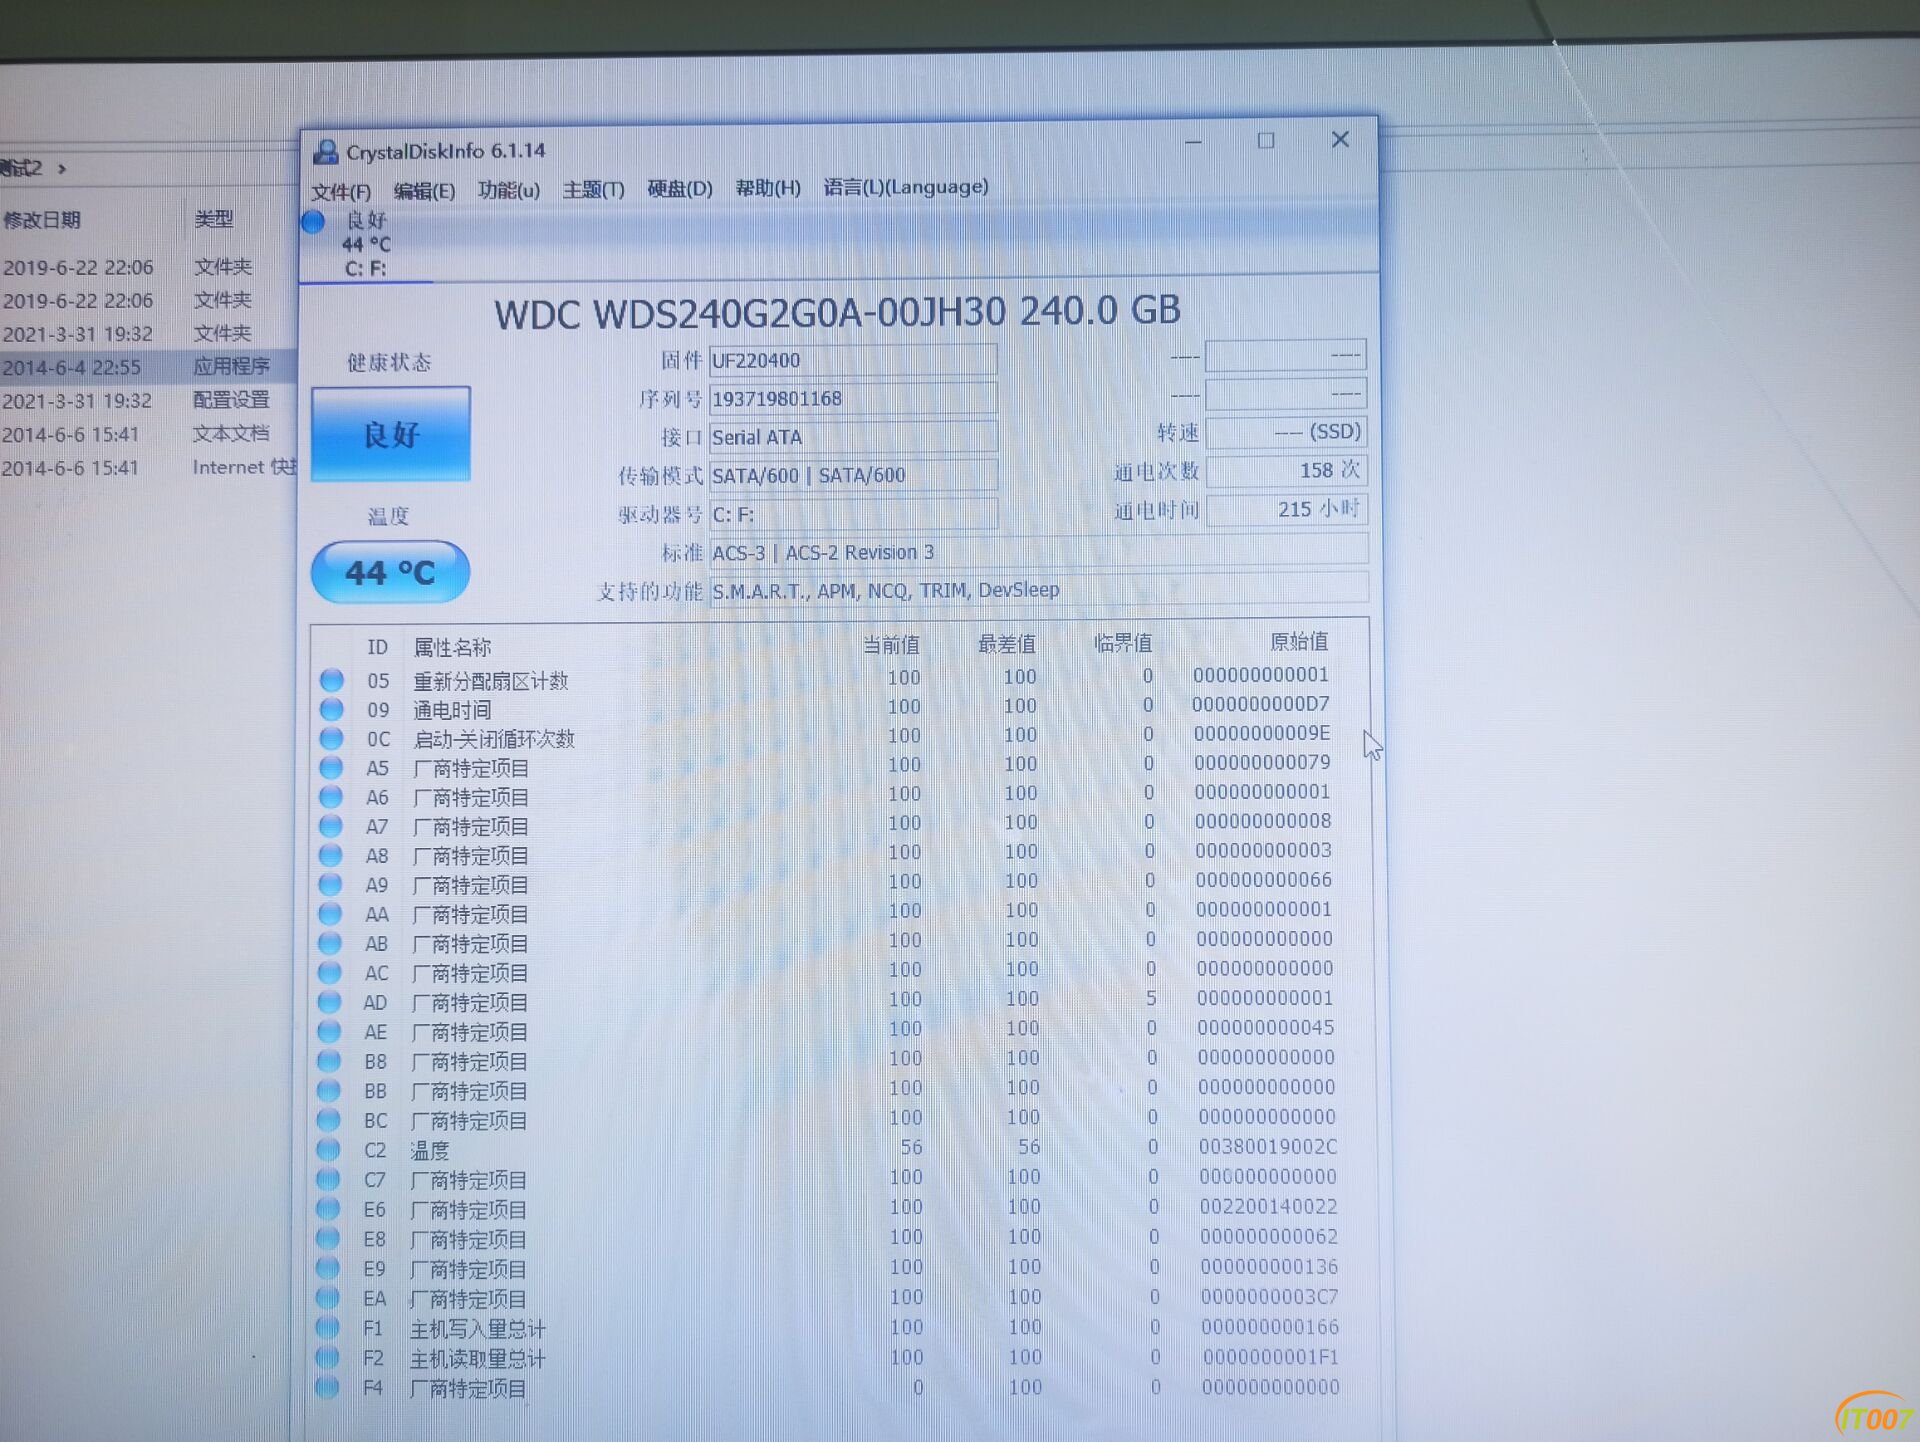The width and height of the screenshot is (1920, 1442).
Task: Click the 最差值 column header
Action: 1007,644
